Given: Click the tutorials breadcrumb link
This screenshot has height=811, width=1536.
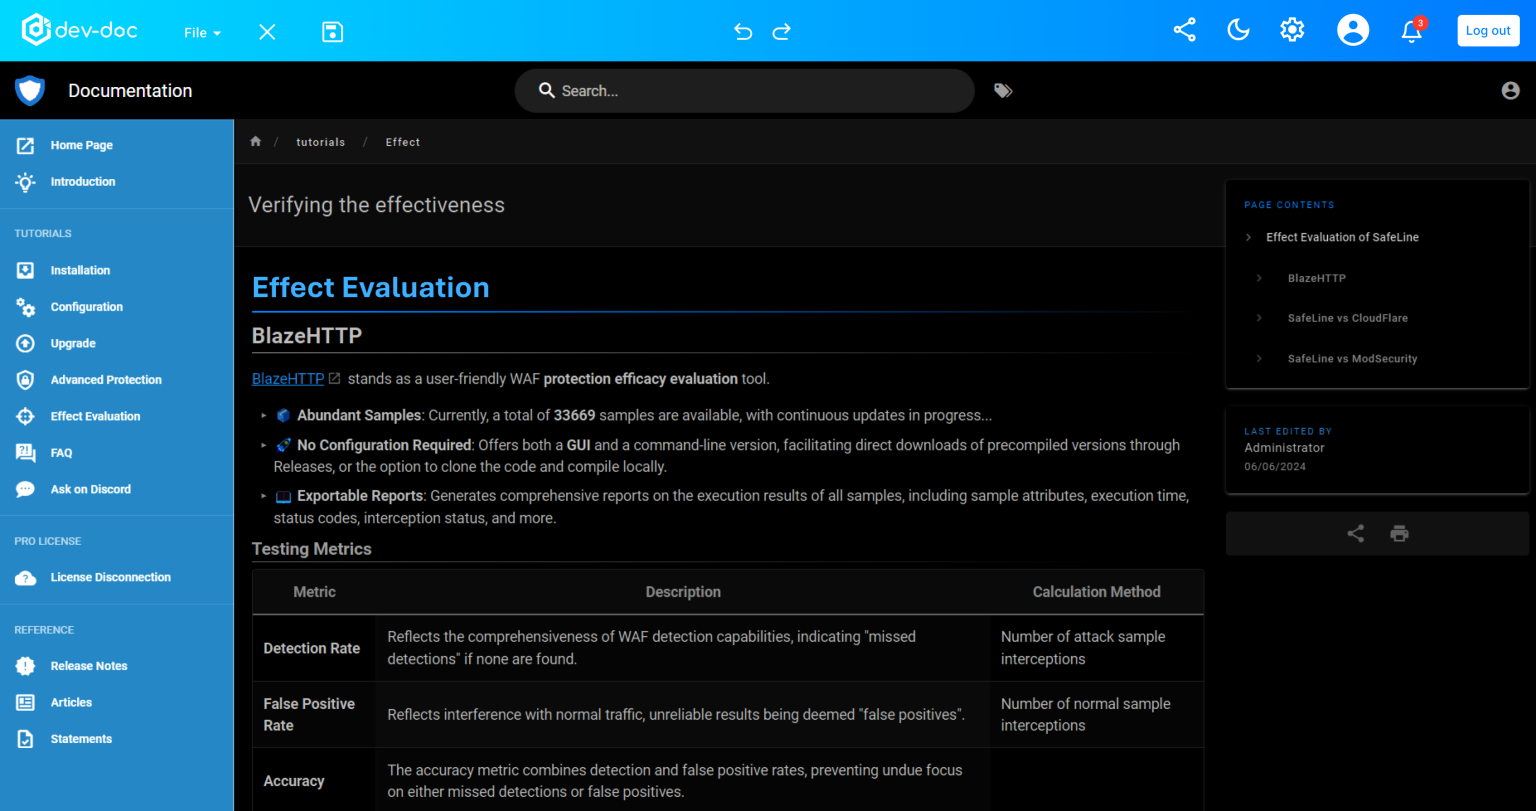Looking at the screenshot, I should tap(320, 142).
